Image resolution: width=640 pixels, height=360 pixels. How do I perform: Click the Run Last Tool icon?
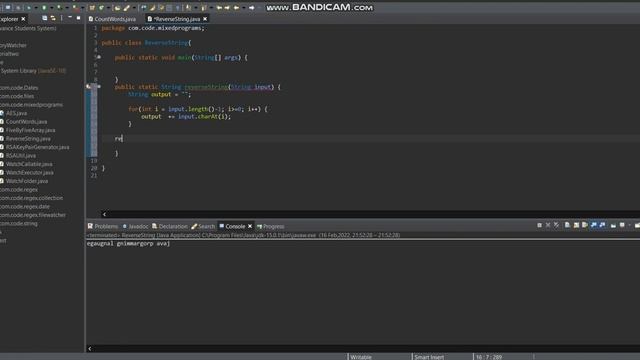(76, 7)
